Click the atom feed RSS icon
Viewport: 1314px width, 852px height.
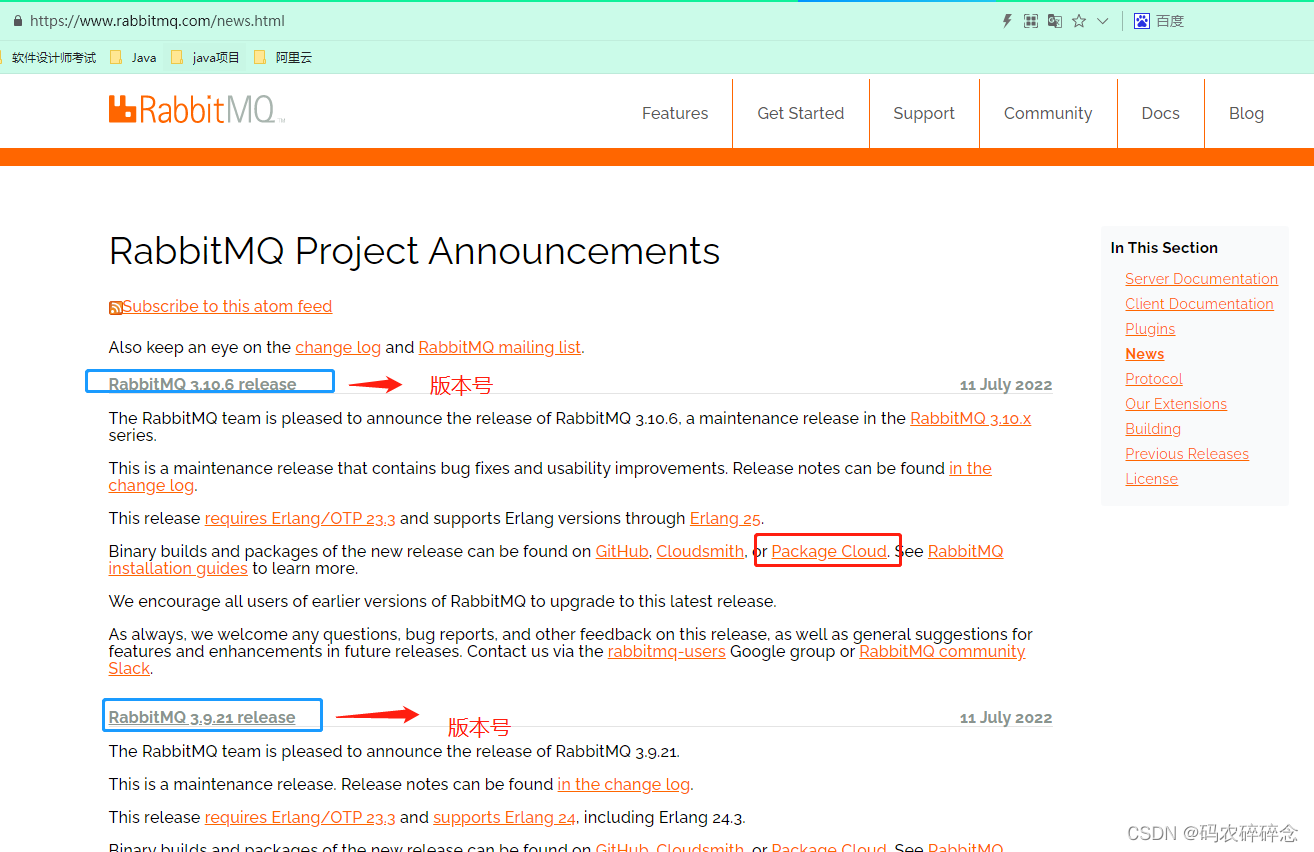tap(115, 308)
